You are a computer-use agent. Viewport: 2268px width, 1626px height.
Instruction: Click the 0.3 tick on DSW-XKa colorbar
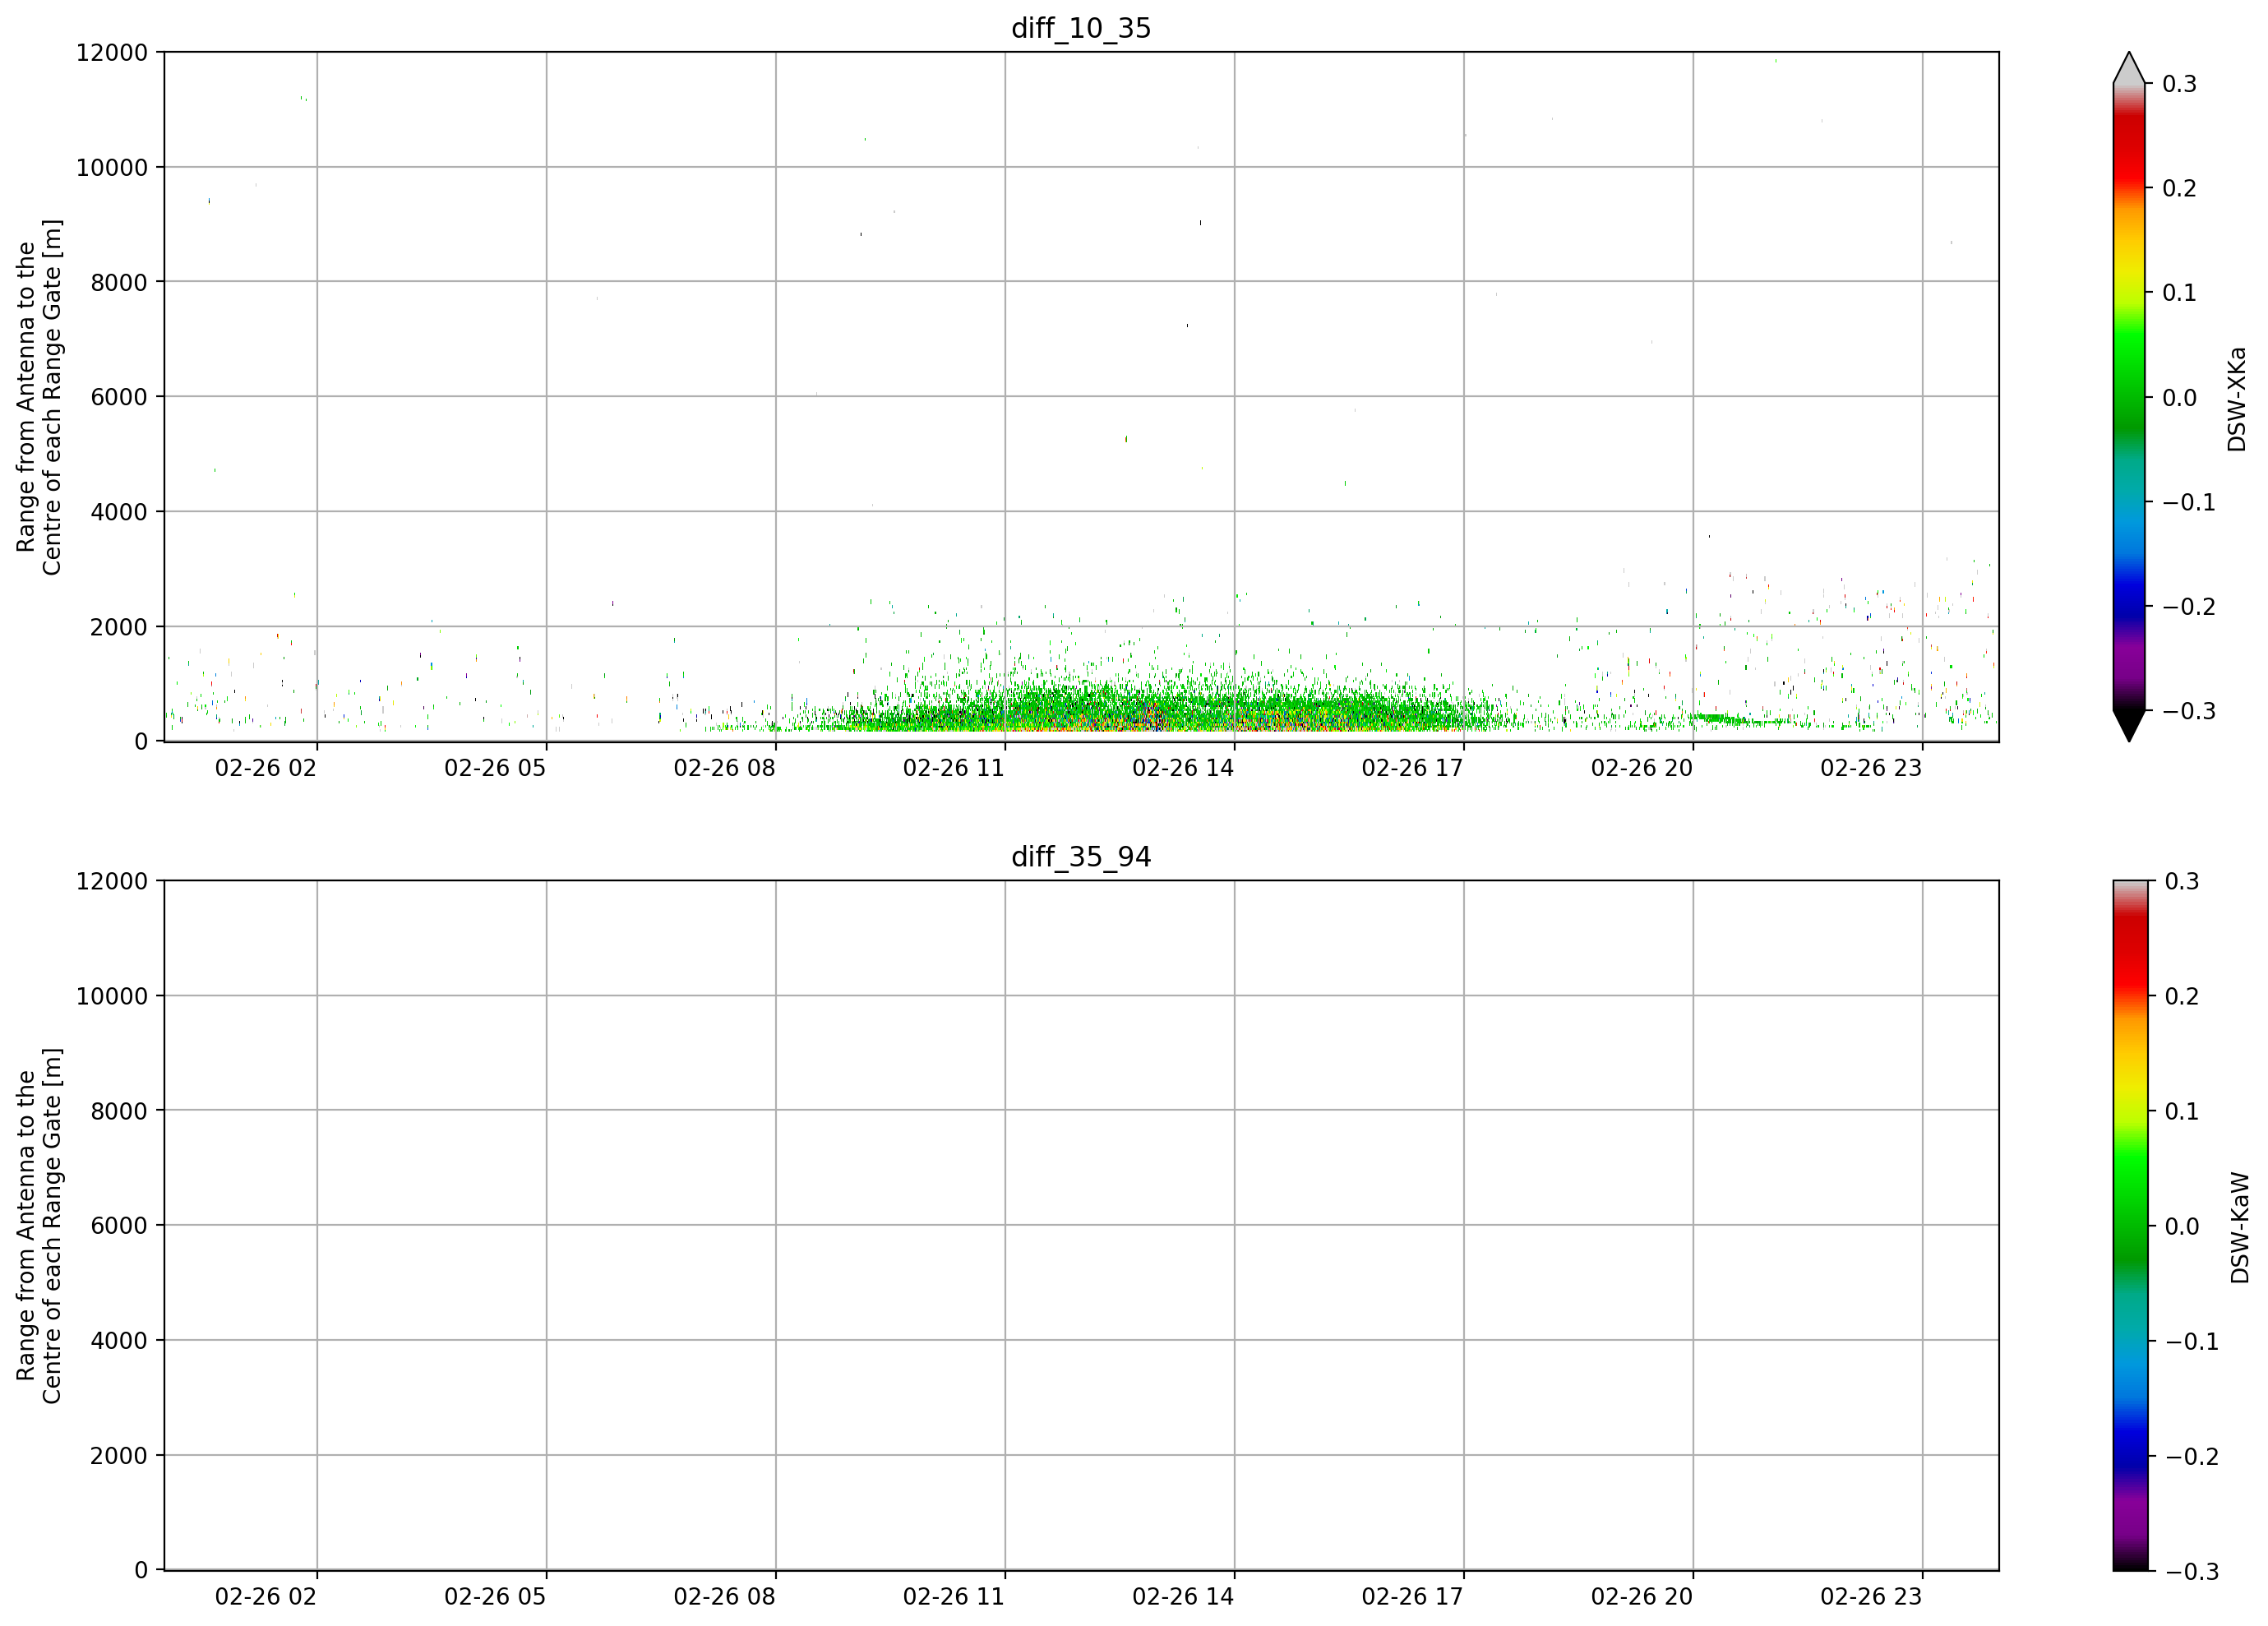tap(2180, 84)
